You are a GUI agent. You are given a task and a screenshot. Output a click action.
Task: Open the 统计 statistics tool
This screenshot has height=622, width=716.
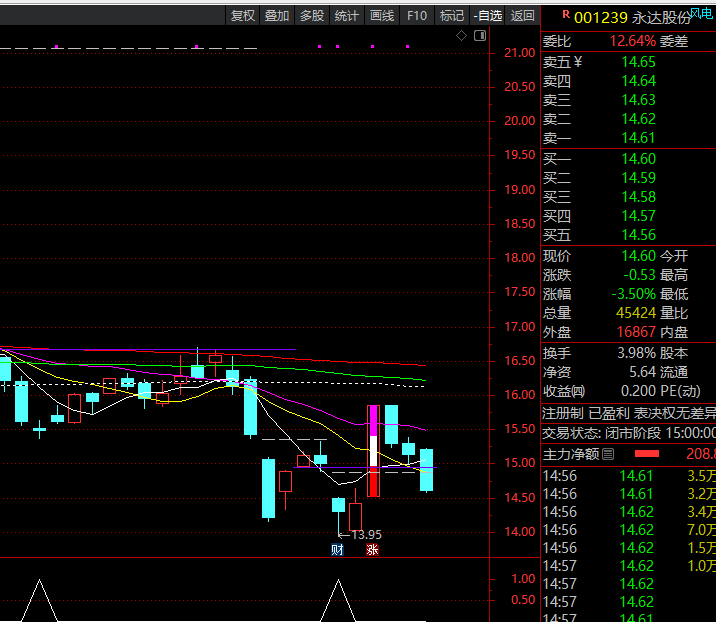click(x=347, y=16)
